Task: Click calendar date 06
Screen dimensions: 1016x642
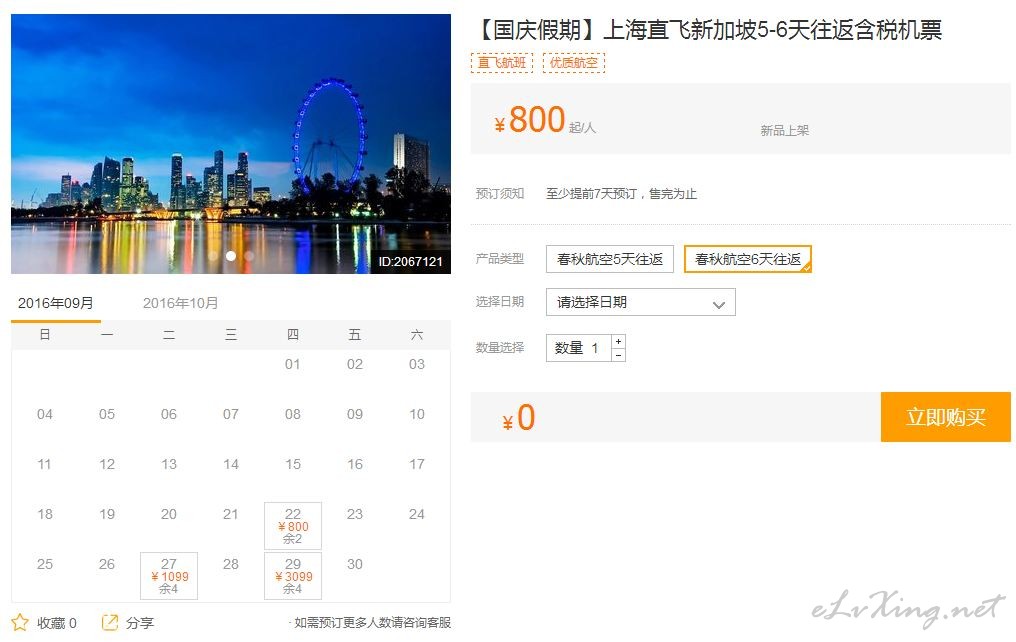Action: (168, 414)
